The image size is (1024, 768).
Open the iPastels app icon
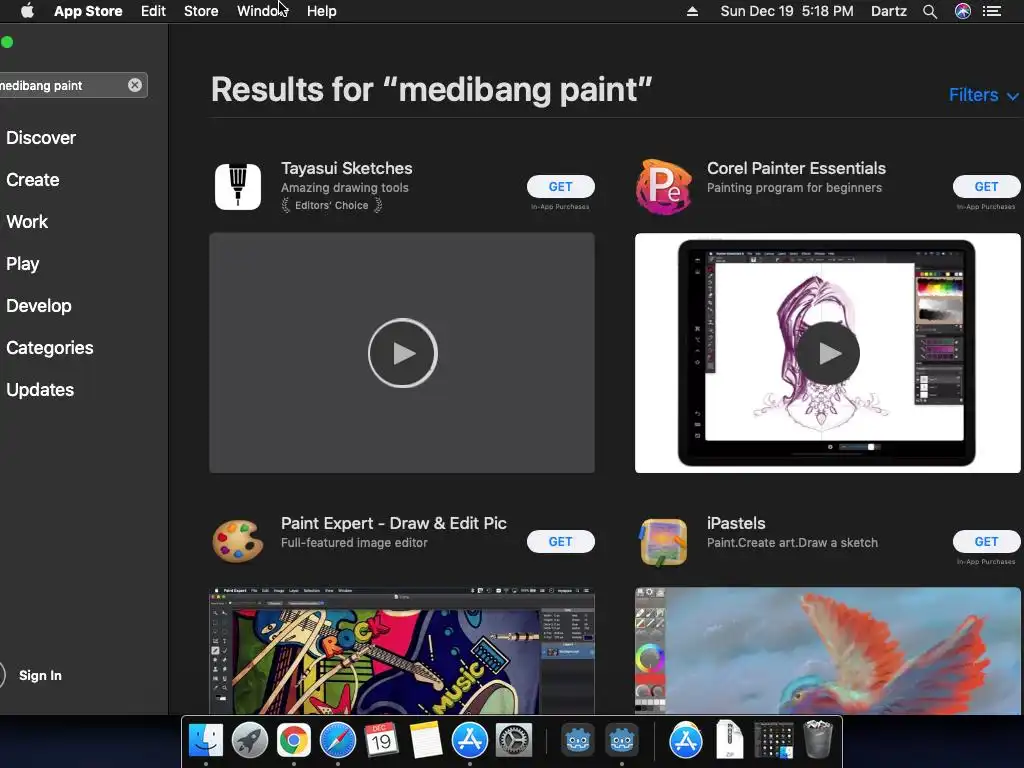[664, 541]
